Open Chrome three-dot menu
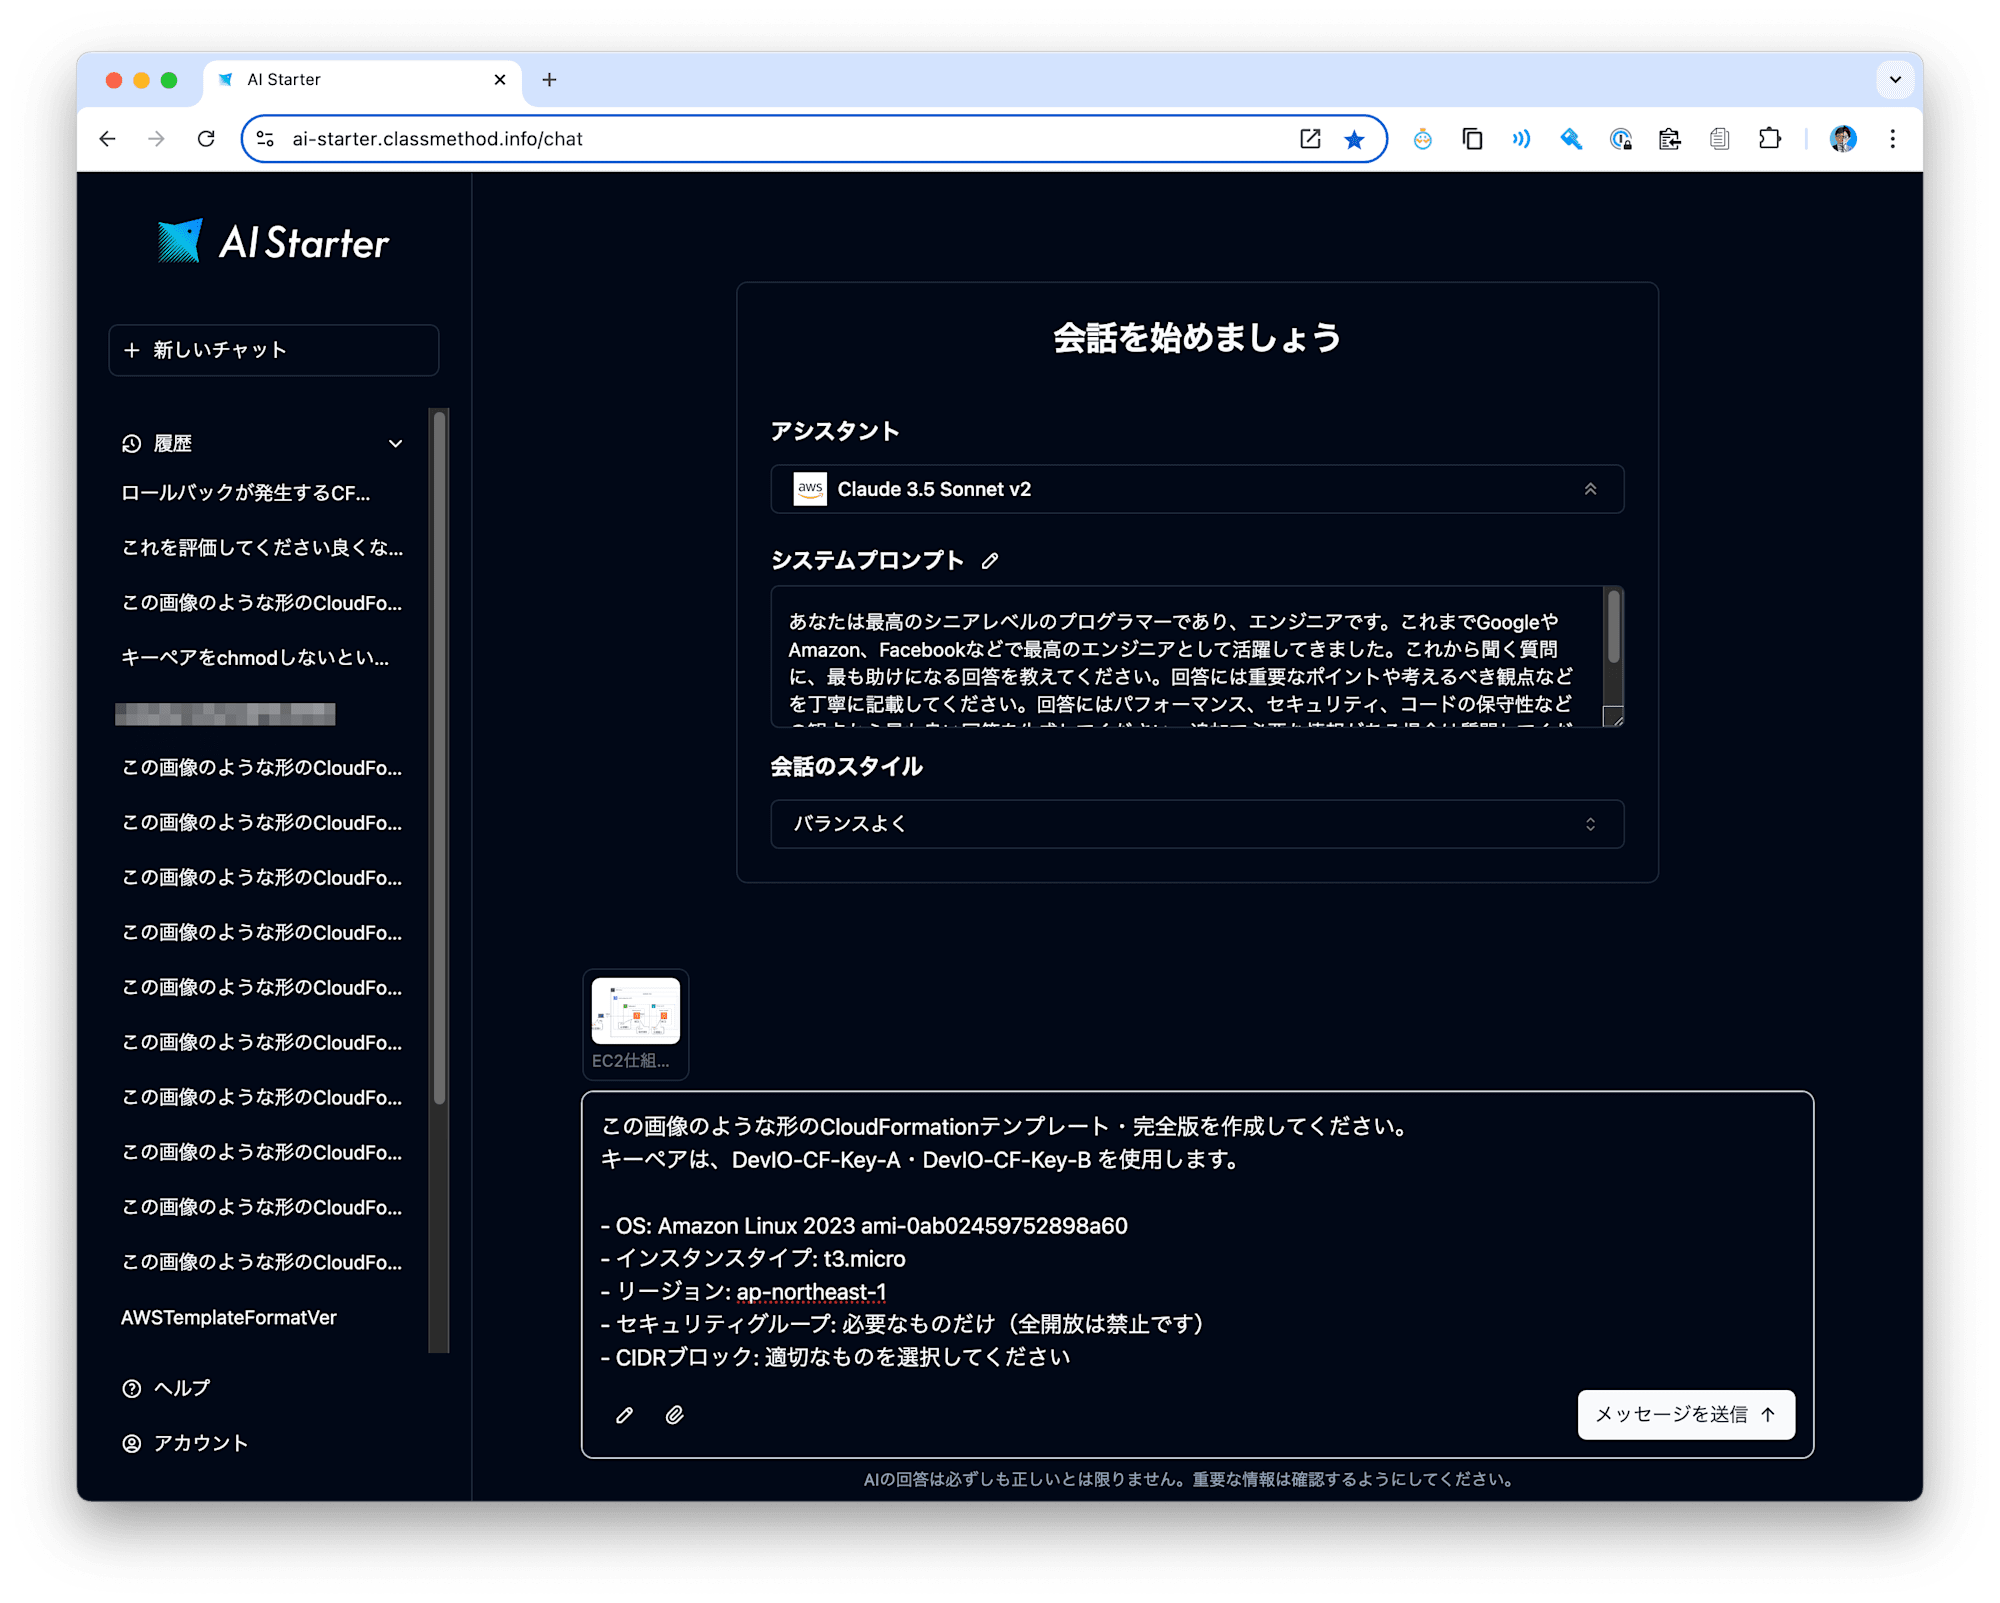This screenshot has width=2000, height=1603. point(1892,139)
